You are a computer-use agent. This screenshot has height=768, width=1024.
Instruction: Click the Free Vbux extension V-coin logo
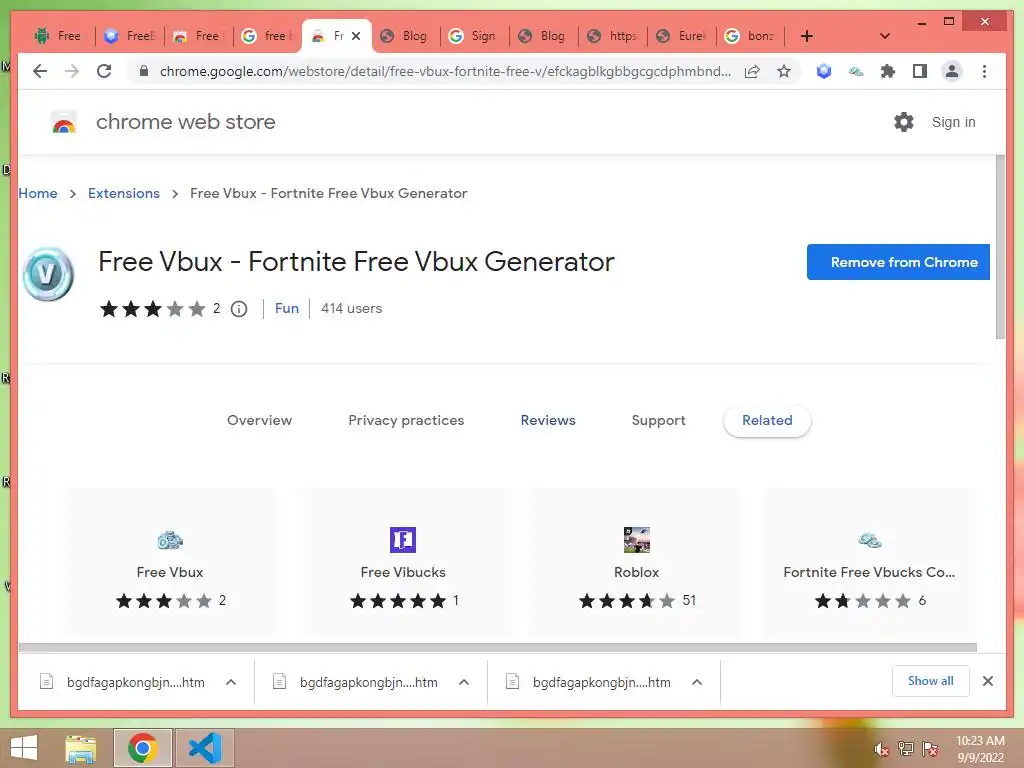(x=48, y=274)
